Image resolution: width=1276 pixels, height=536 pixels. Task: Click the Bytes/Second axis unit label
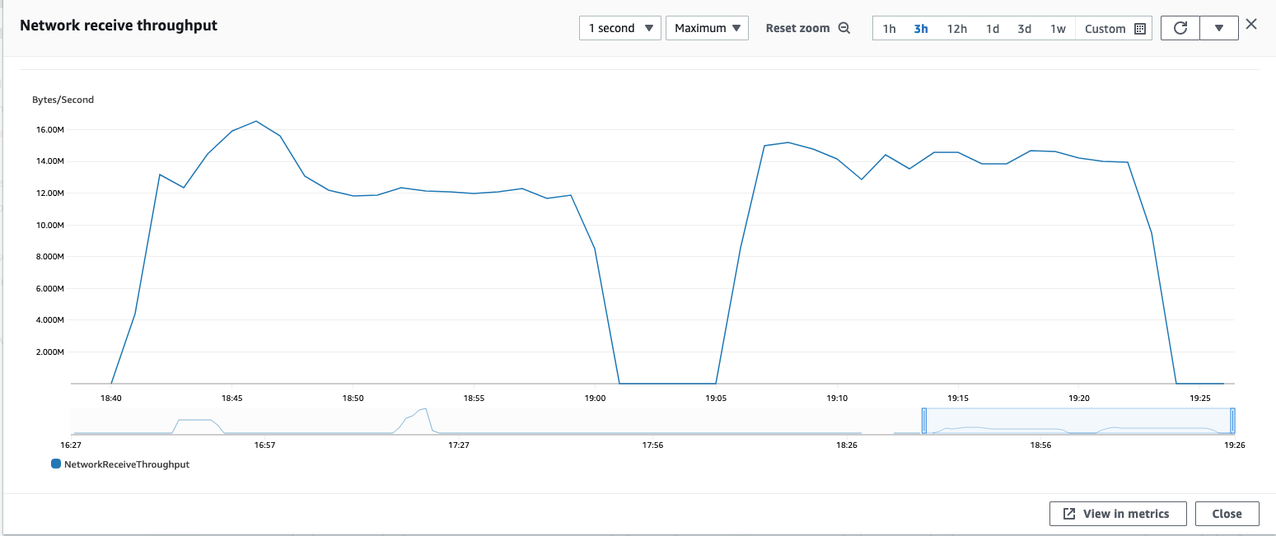63,100
